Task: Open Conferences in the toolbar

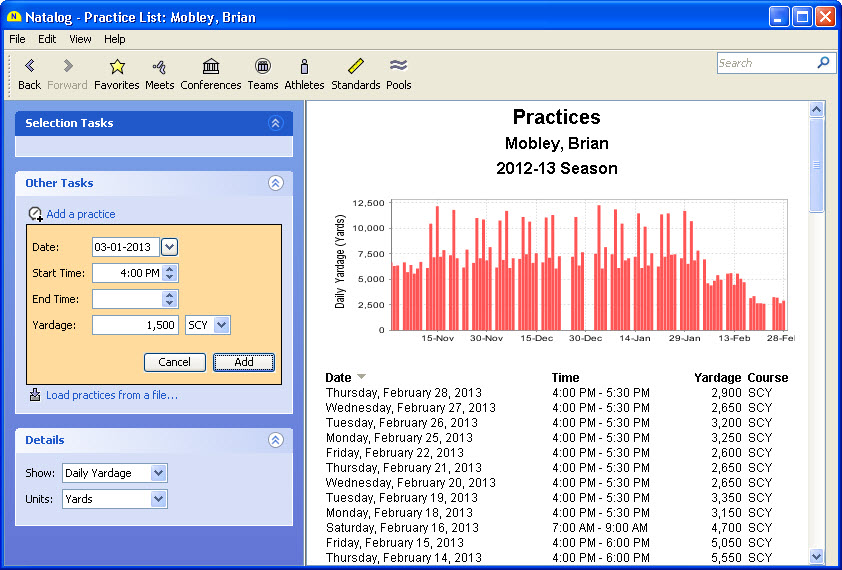Action: click(211, 67)
